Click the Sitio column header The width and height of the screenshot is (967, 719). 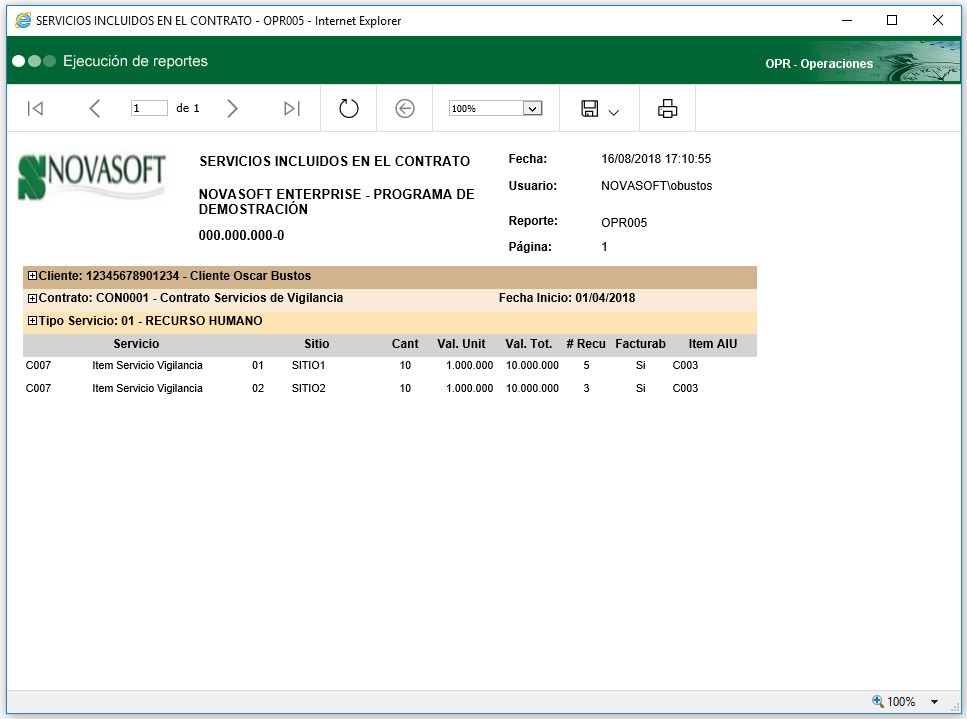316,344
